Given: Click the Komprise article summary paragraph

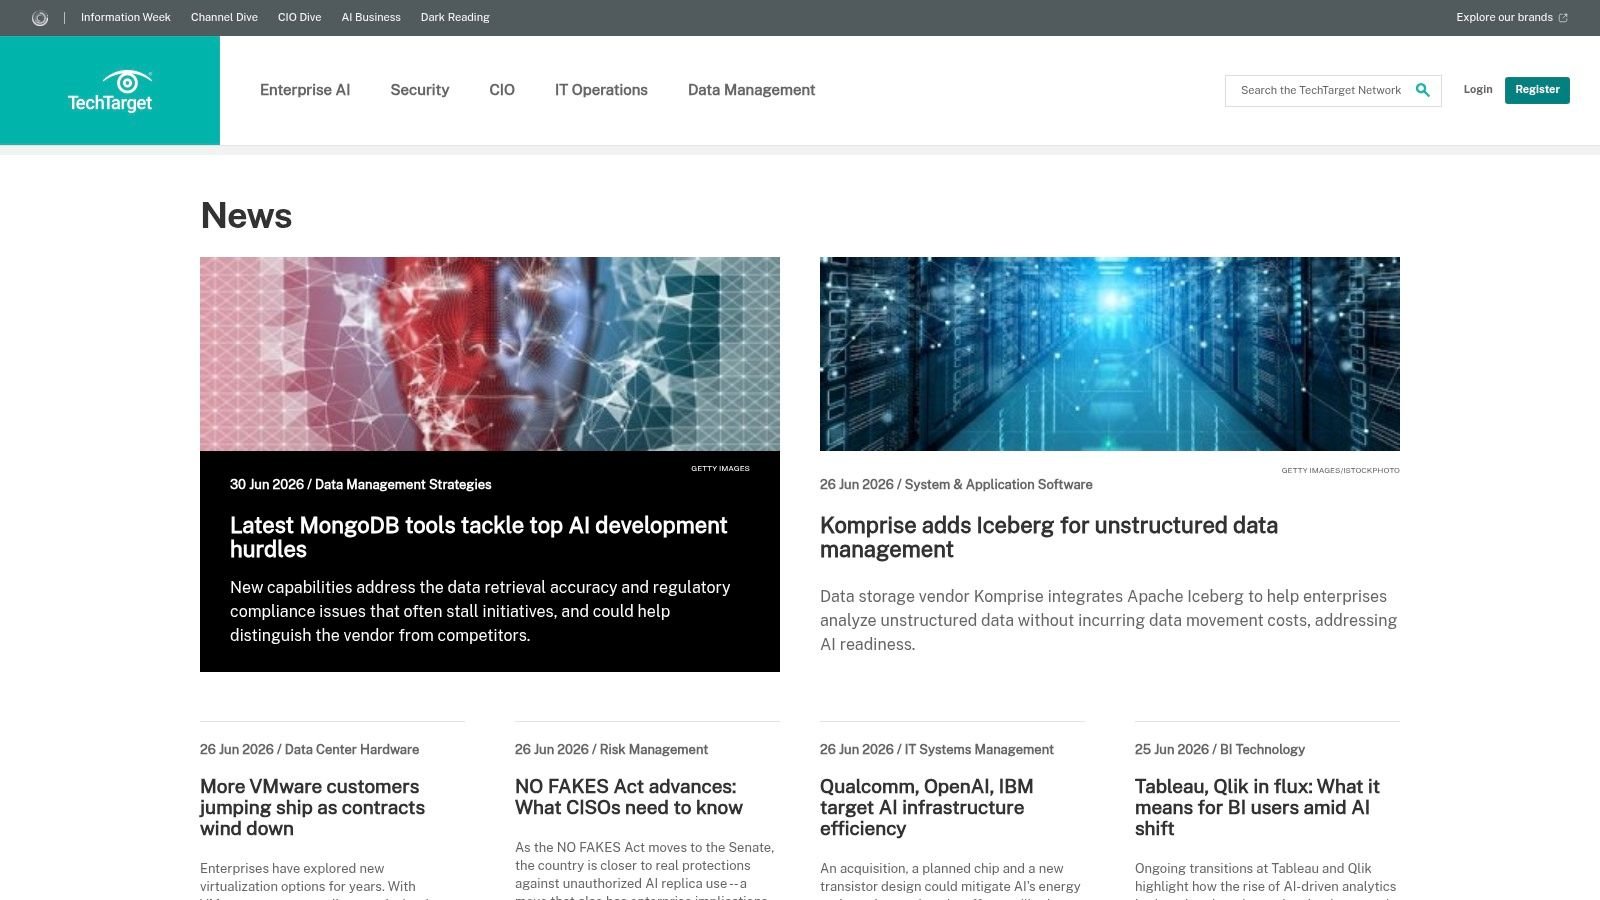Looking at the screenshot, I should tap(1108, 620).
